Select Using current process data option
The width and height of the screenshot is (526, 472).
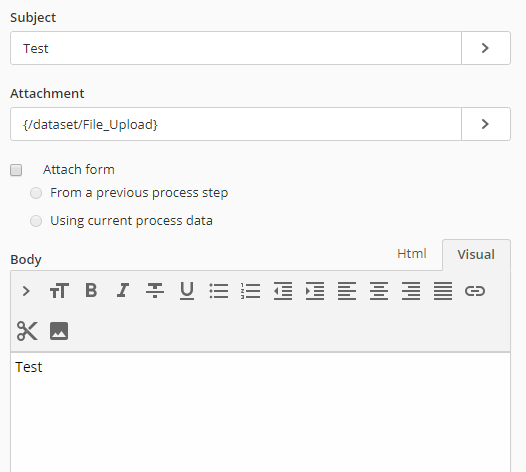36,221
